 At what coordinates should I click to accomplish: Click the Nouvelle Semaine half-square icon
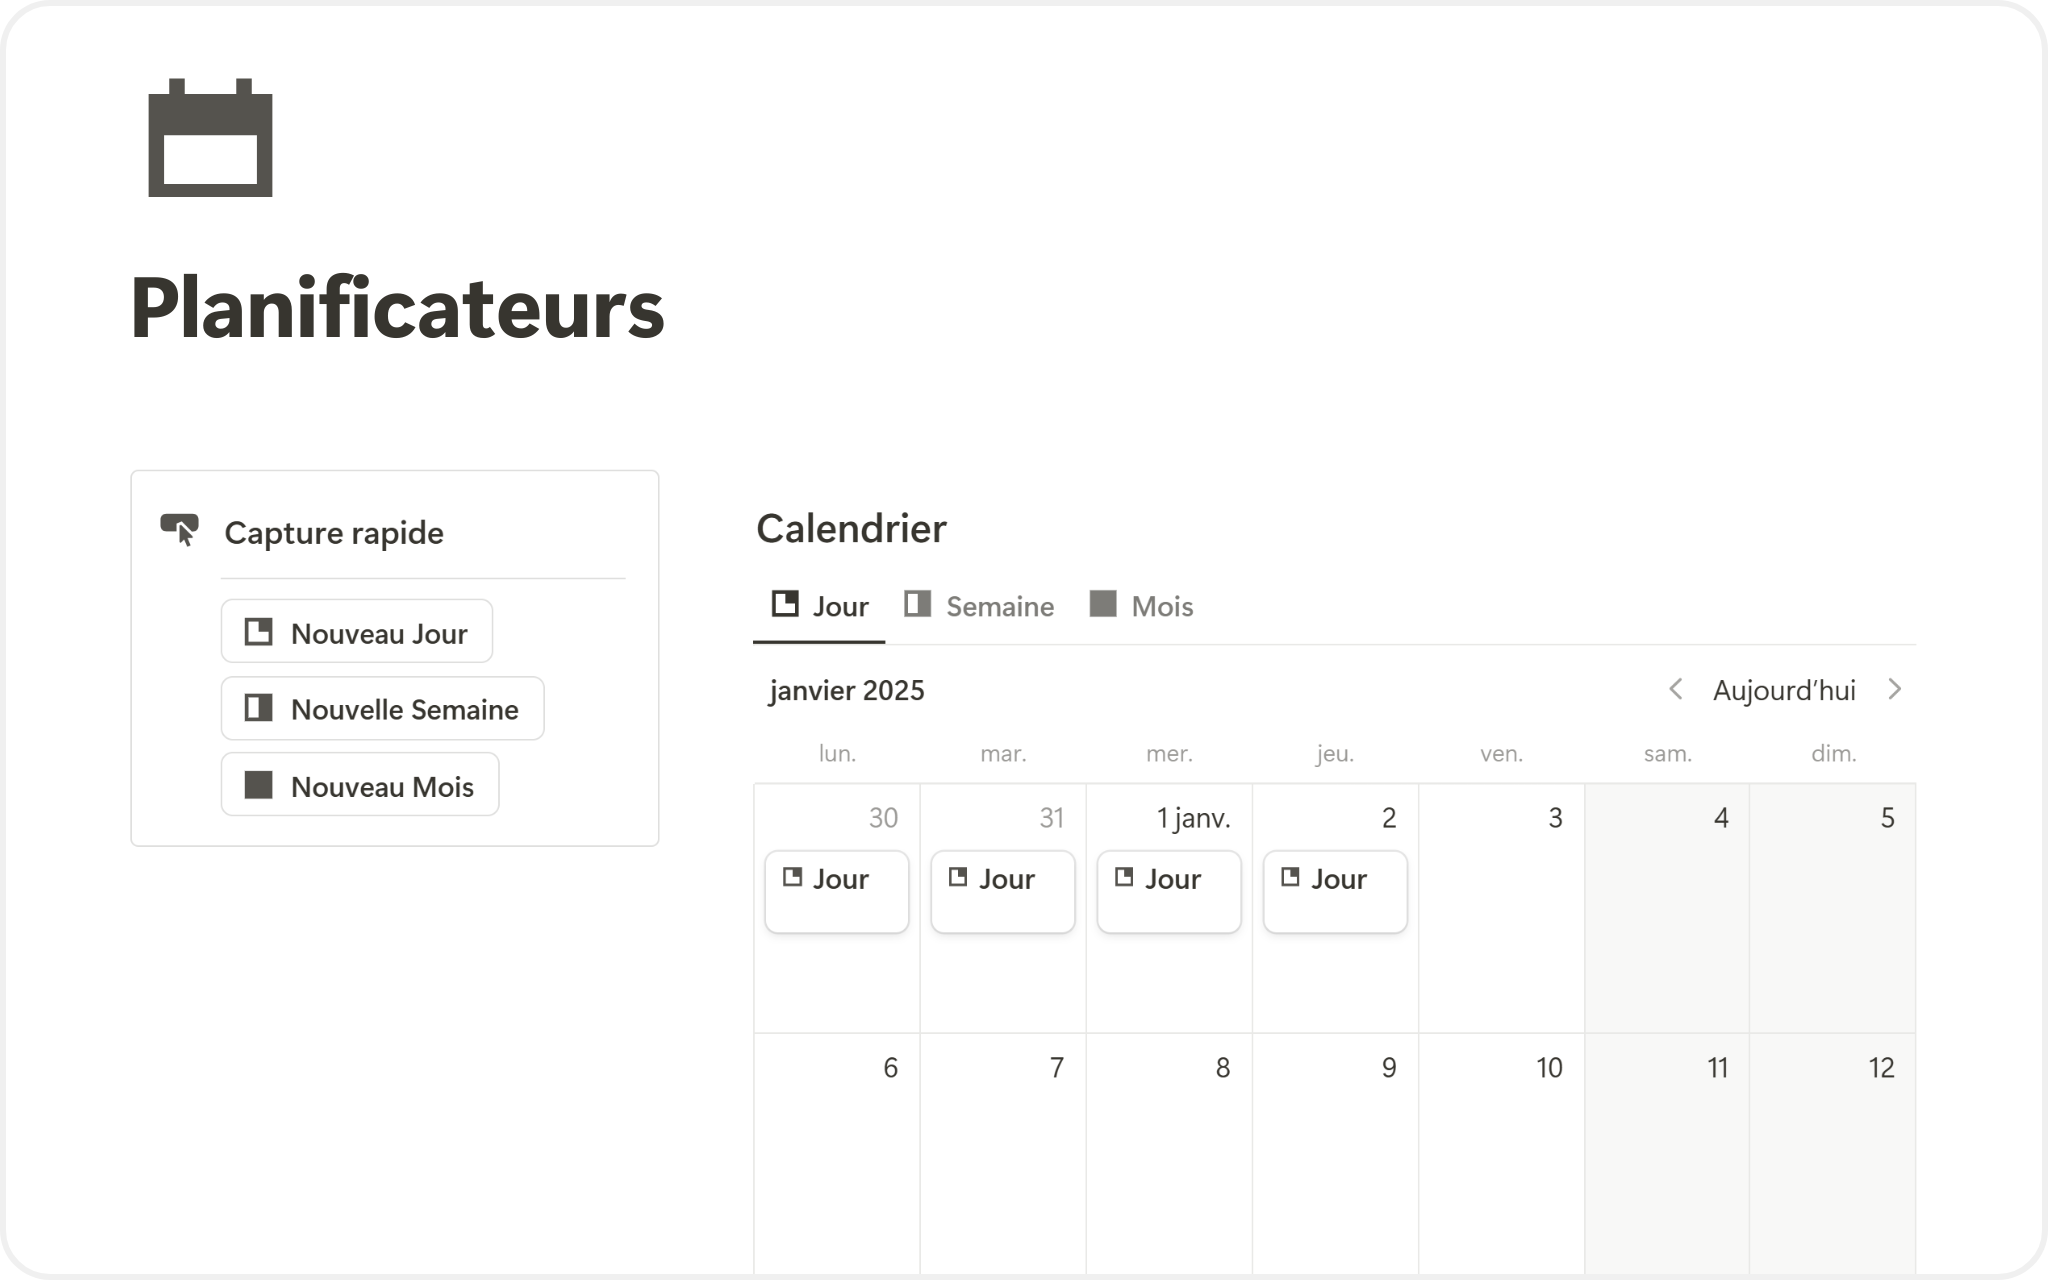click(x=259, y=708)
